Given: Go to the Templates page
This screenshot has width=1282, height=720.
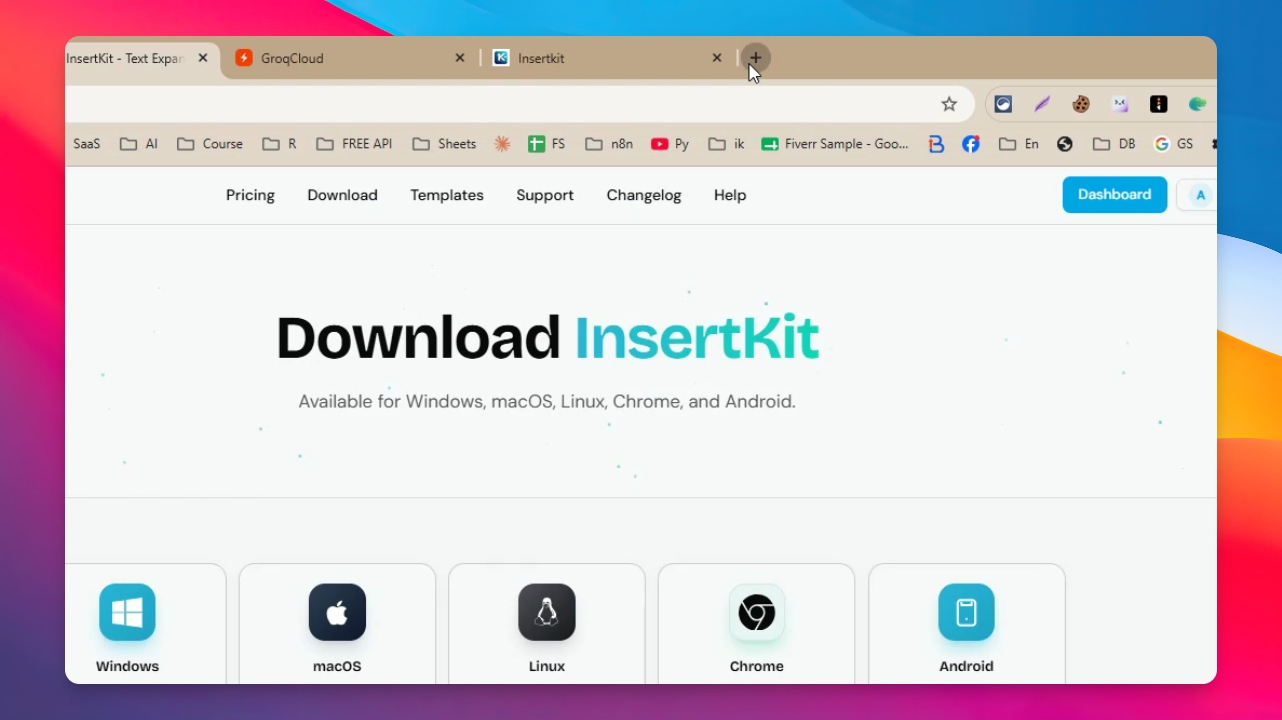Looking at the screenshot, I should 447,195.
